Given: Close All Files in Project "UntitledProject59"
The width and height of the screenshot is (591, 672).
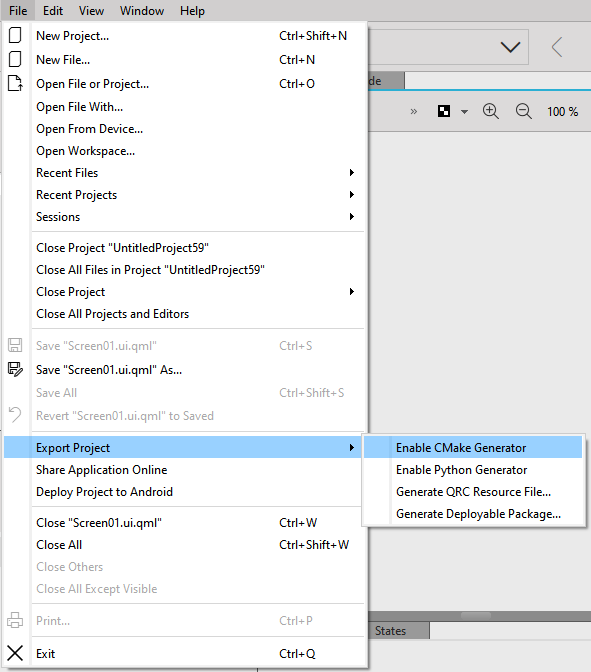Looking at the screenshot, I should 184,270.
